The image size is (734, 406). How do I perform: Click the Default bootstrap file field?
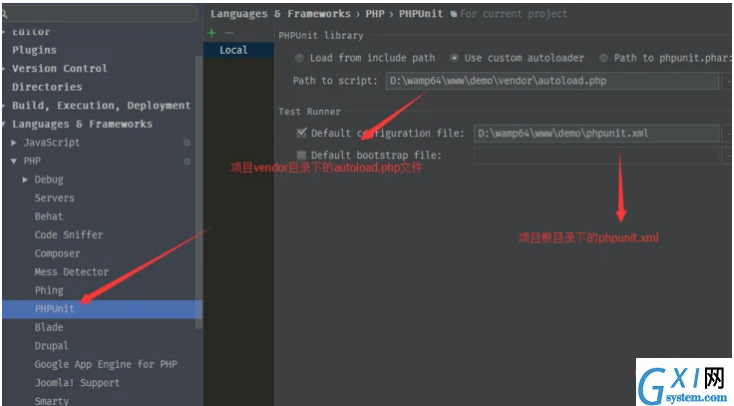click(596, 155)
